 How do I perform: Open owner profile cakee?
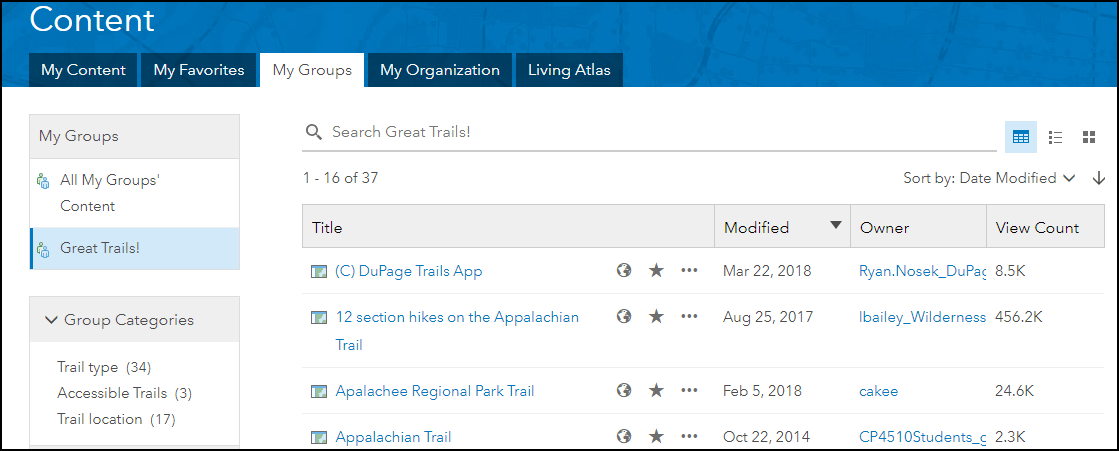point(879,391)
